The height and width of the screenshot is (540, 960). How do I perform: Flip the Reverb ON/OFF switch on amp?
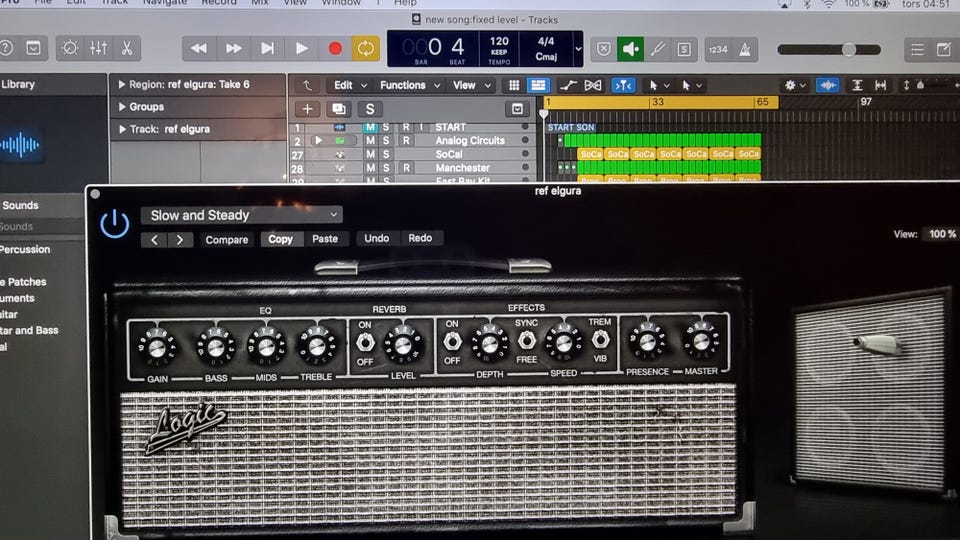pyautogui.click(x=365, y=342)
